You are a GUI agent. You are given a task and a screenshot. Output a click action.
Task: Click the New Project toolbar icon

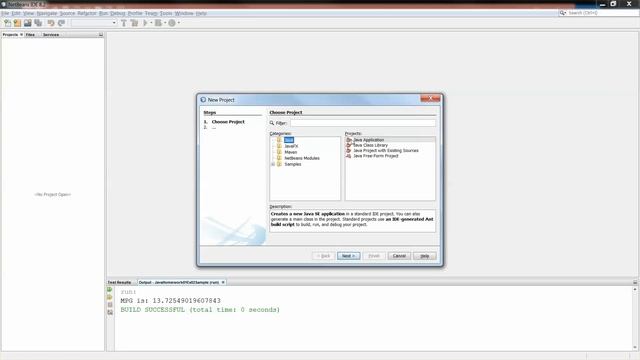[x=18, y=23]
